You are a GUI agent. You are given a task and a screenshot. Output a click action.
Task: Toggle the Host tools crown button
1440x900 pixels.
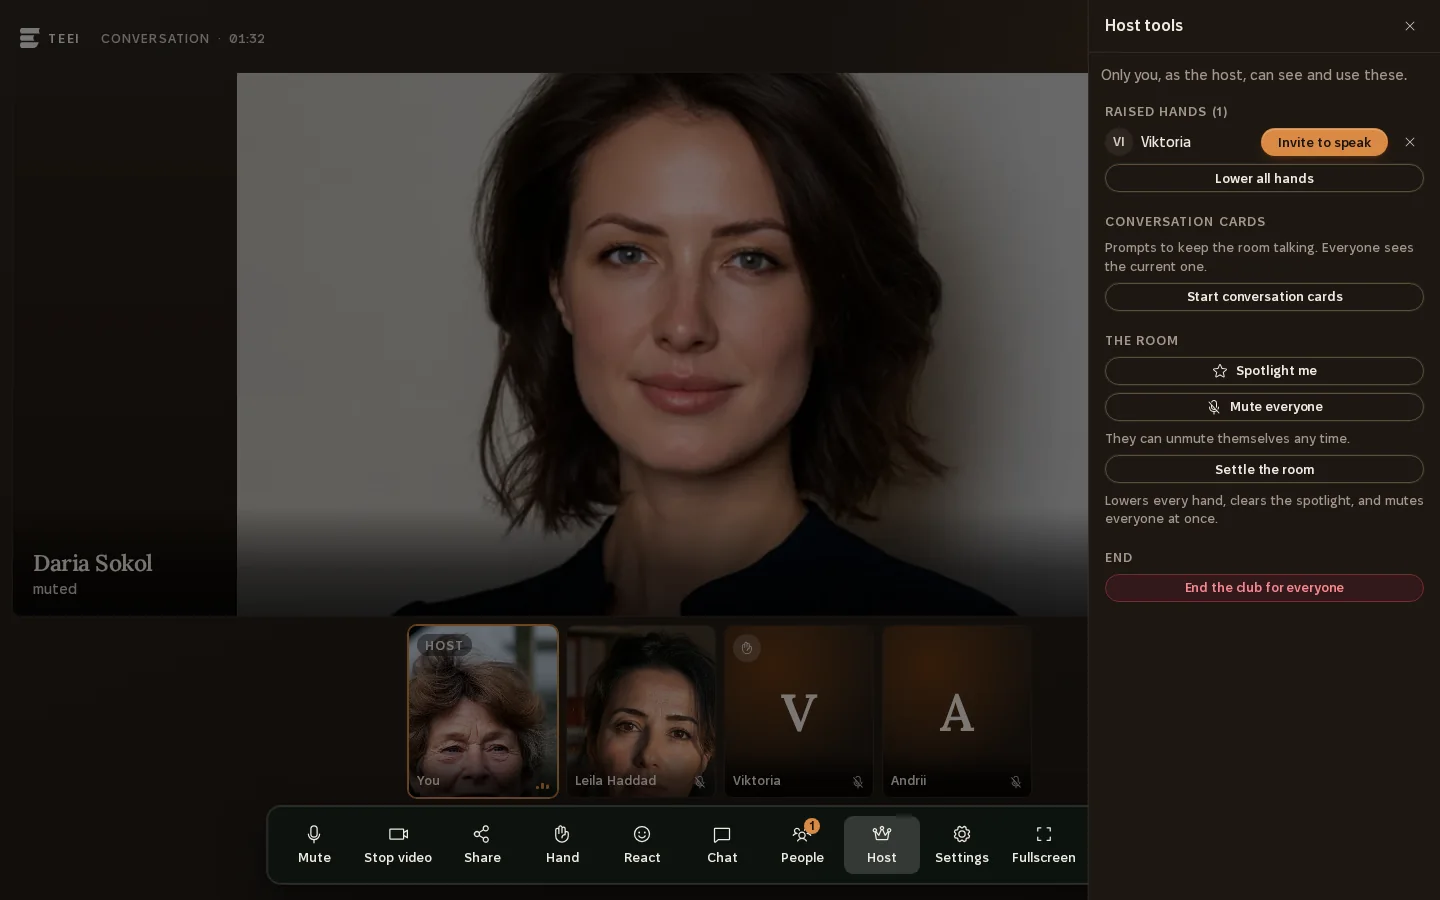(882, 845)
